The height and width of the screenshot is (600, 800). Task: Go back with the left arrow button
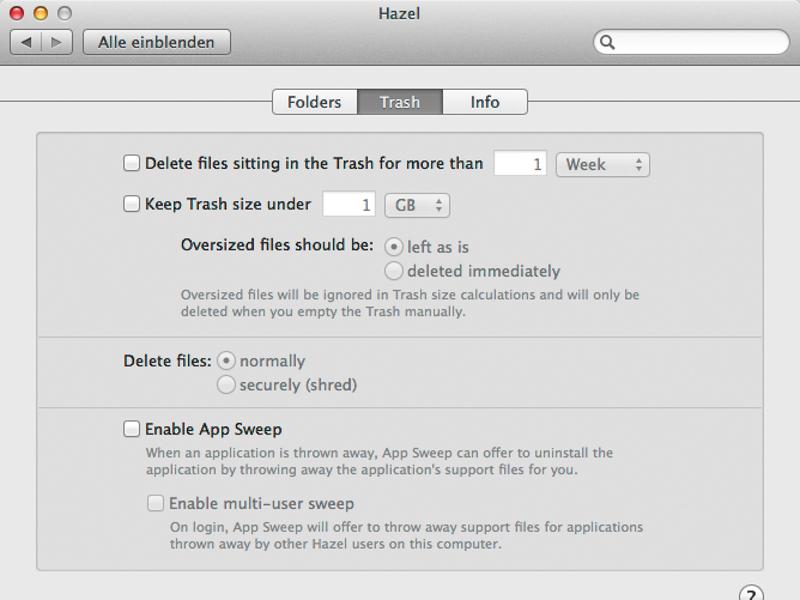coord(26,42)
